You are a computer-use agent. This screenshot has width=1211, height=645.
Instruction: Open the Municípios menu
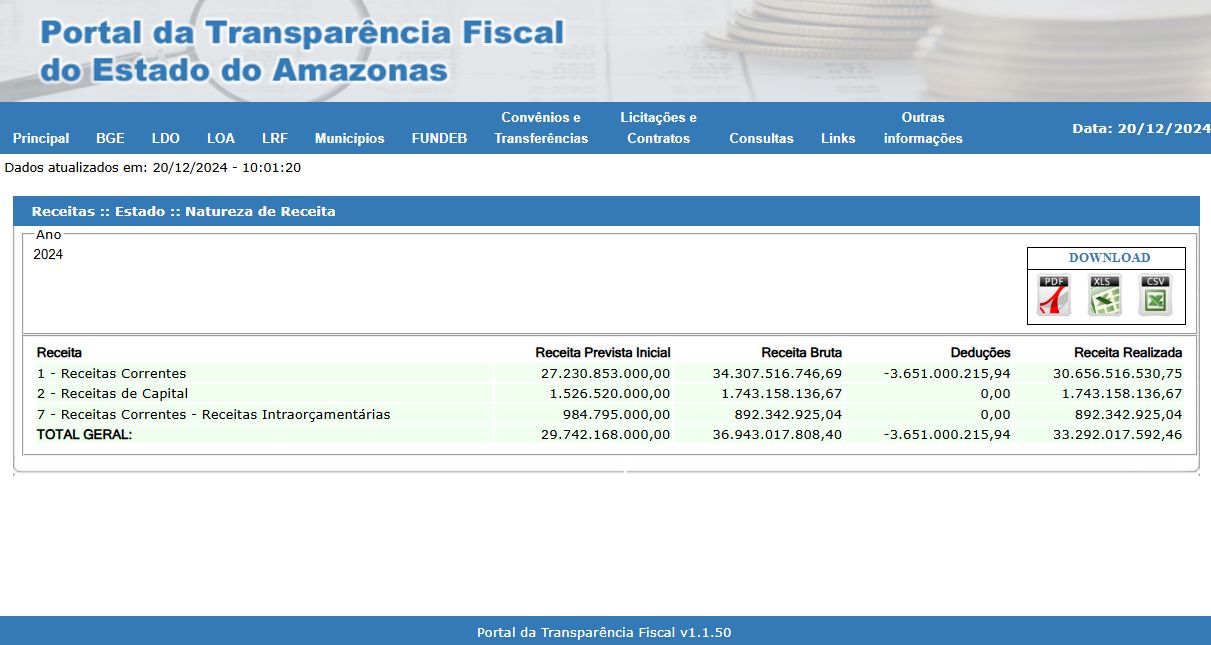(349, 138)
